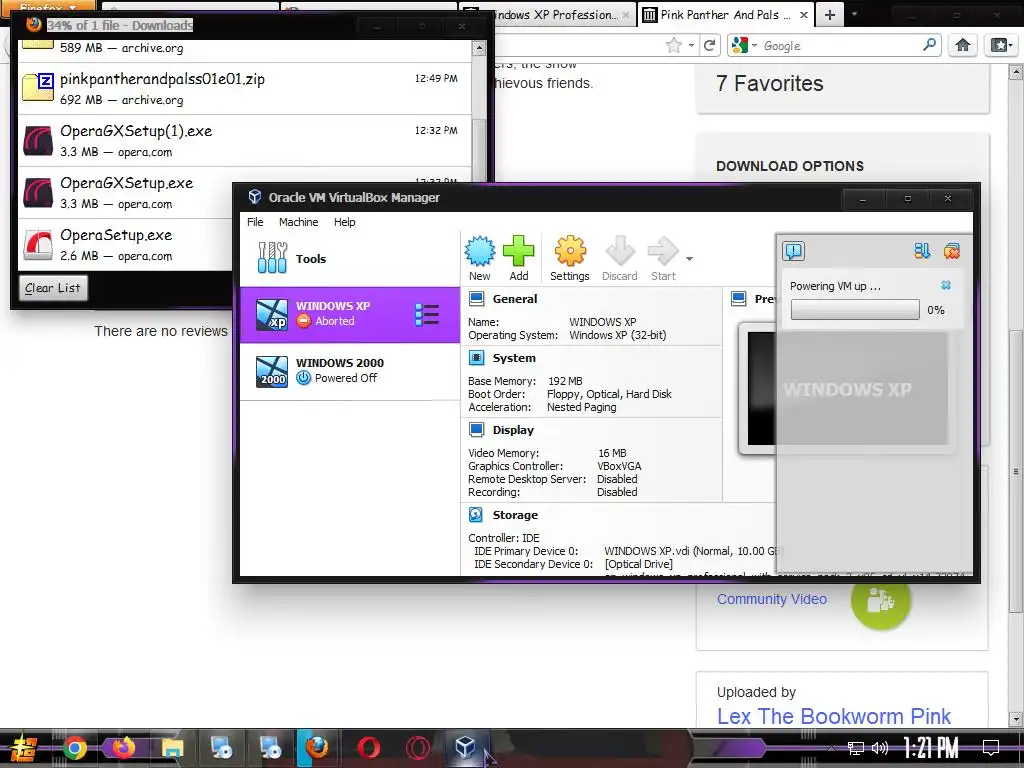Click the Powering VM up progress bar
The height and width of the screenshot is (768, 1024).
[855, 310]
